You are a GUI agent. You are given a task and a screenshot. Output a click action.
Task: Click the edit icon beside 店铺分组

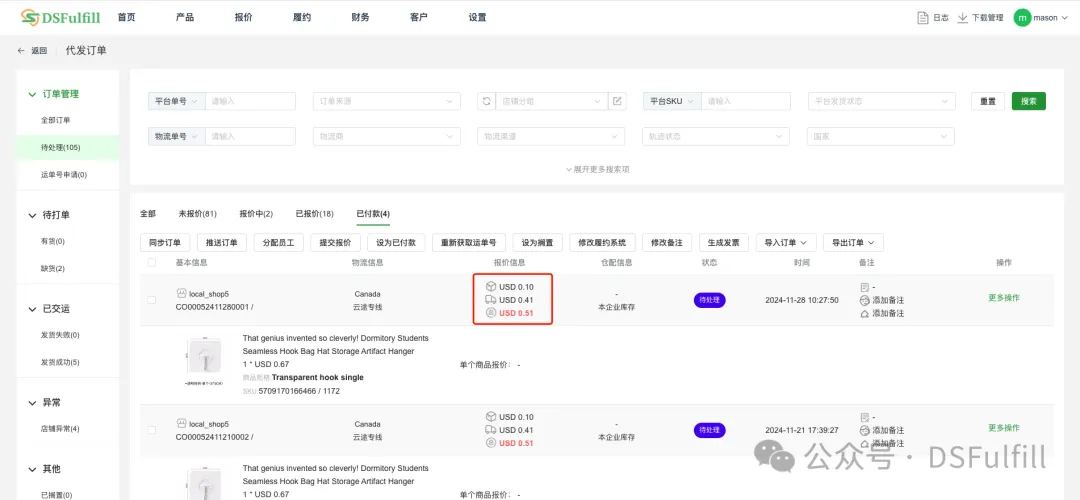tap(617, 101)
